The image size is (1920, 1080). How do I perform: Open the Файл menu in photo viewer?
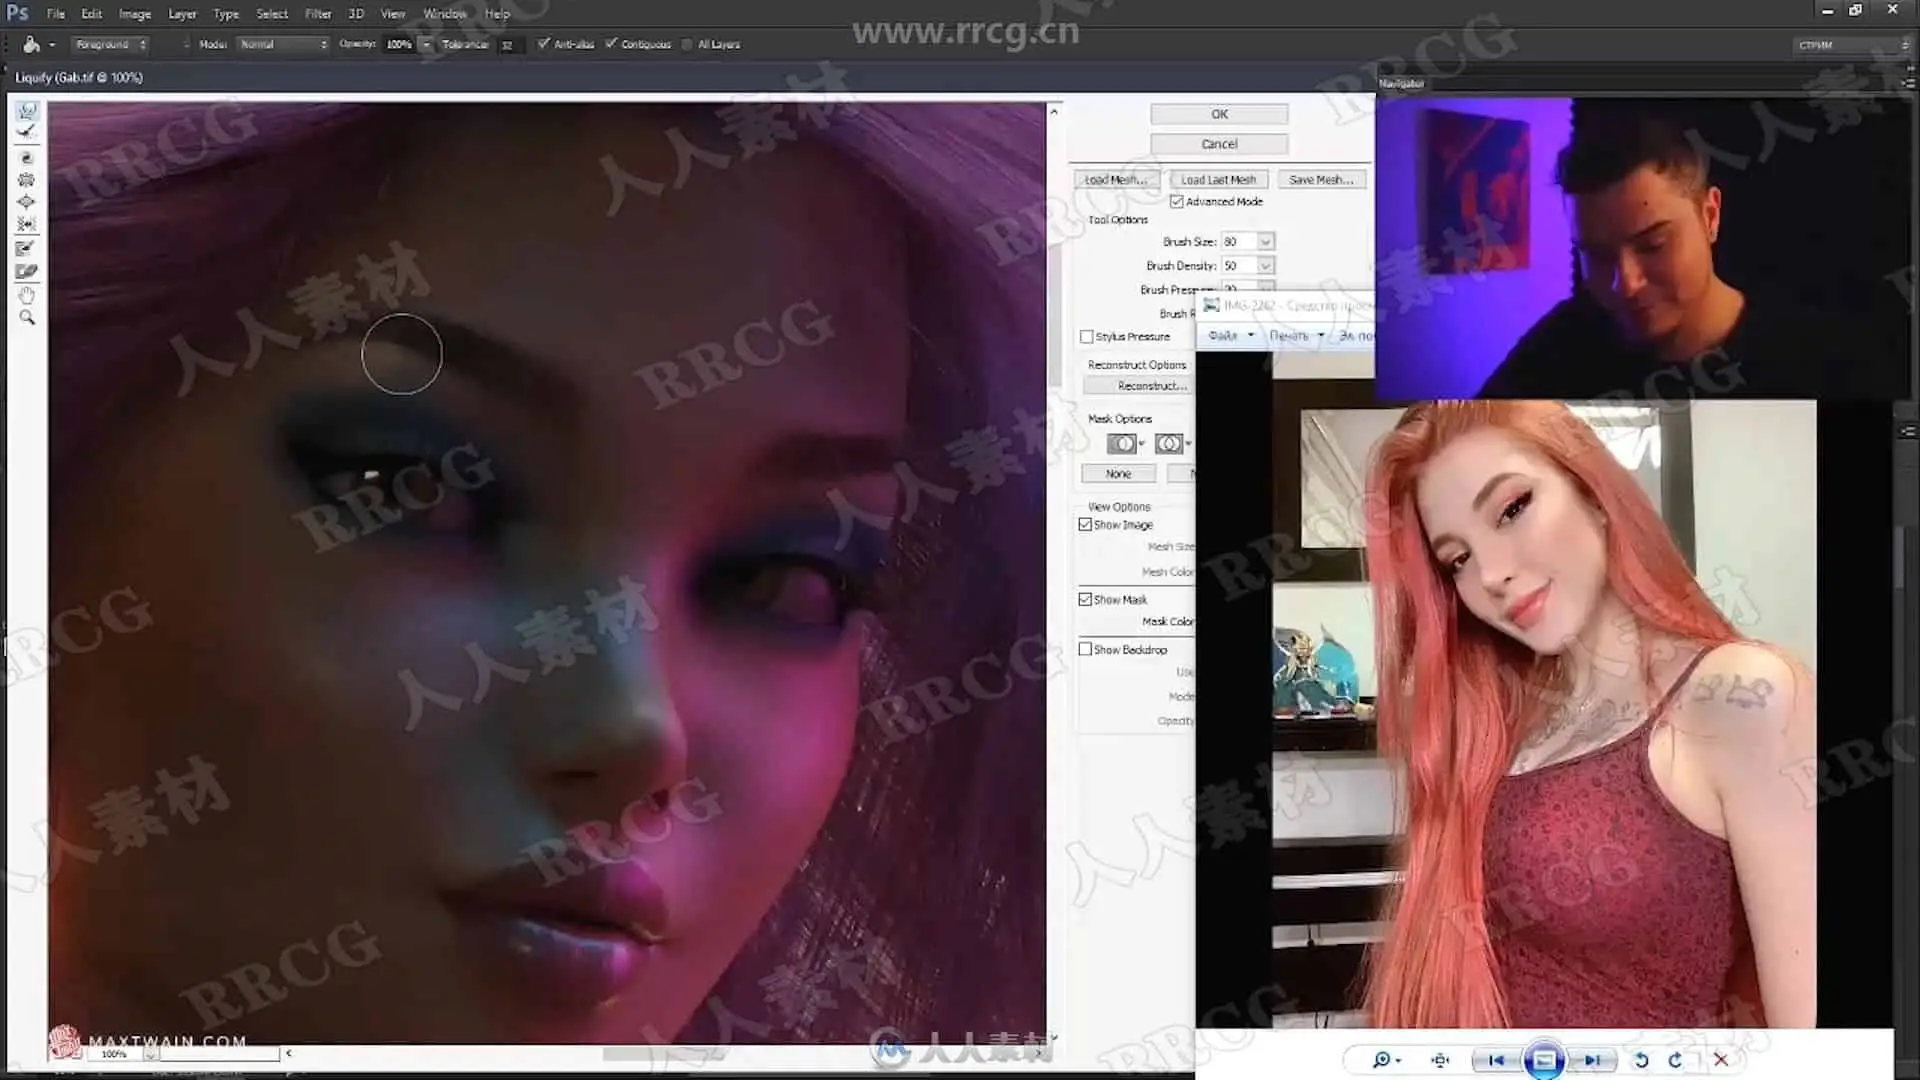[1230, 336]
